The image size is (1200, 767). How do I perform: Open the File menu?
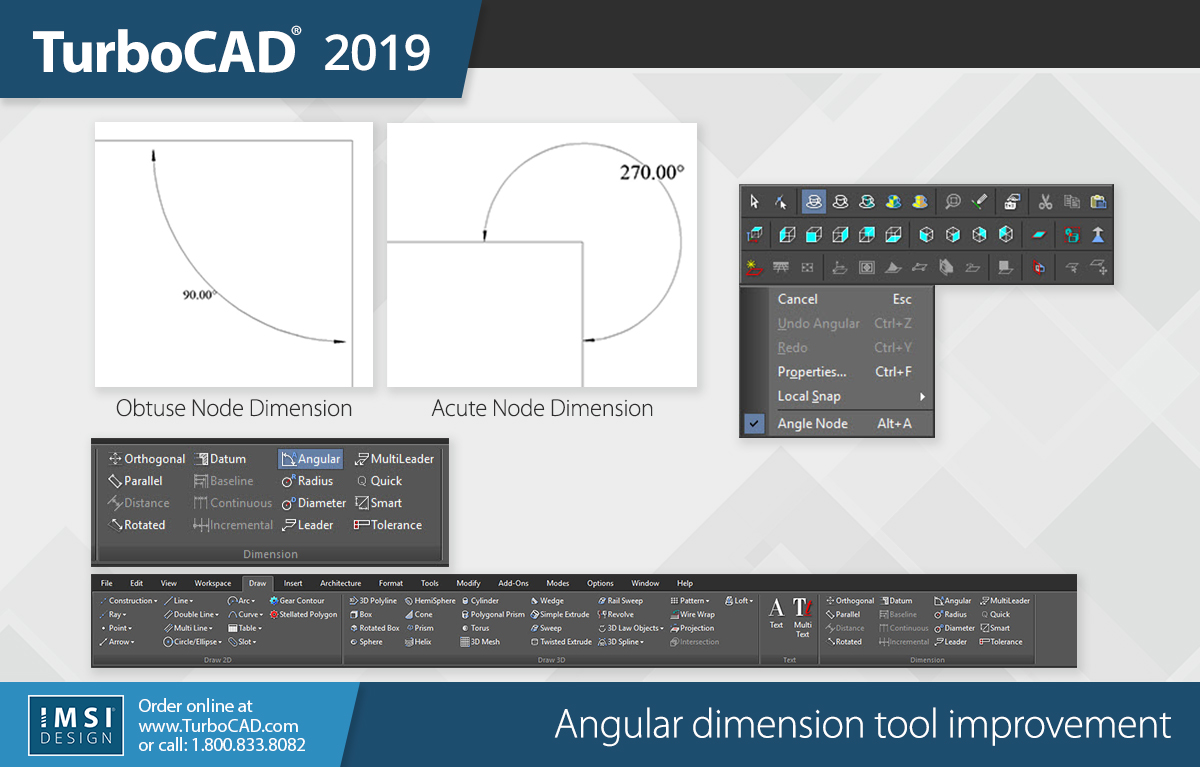coord(106,583)
